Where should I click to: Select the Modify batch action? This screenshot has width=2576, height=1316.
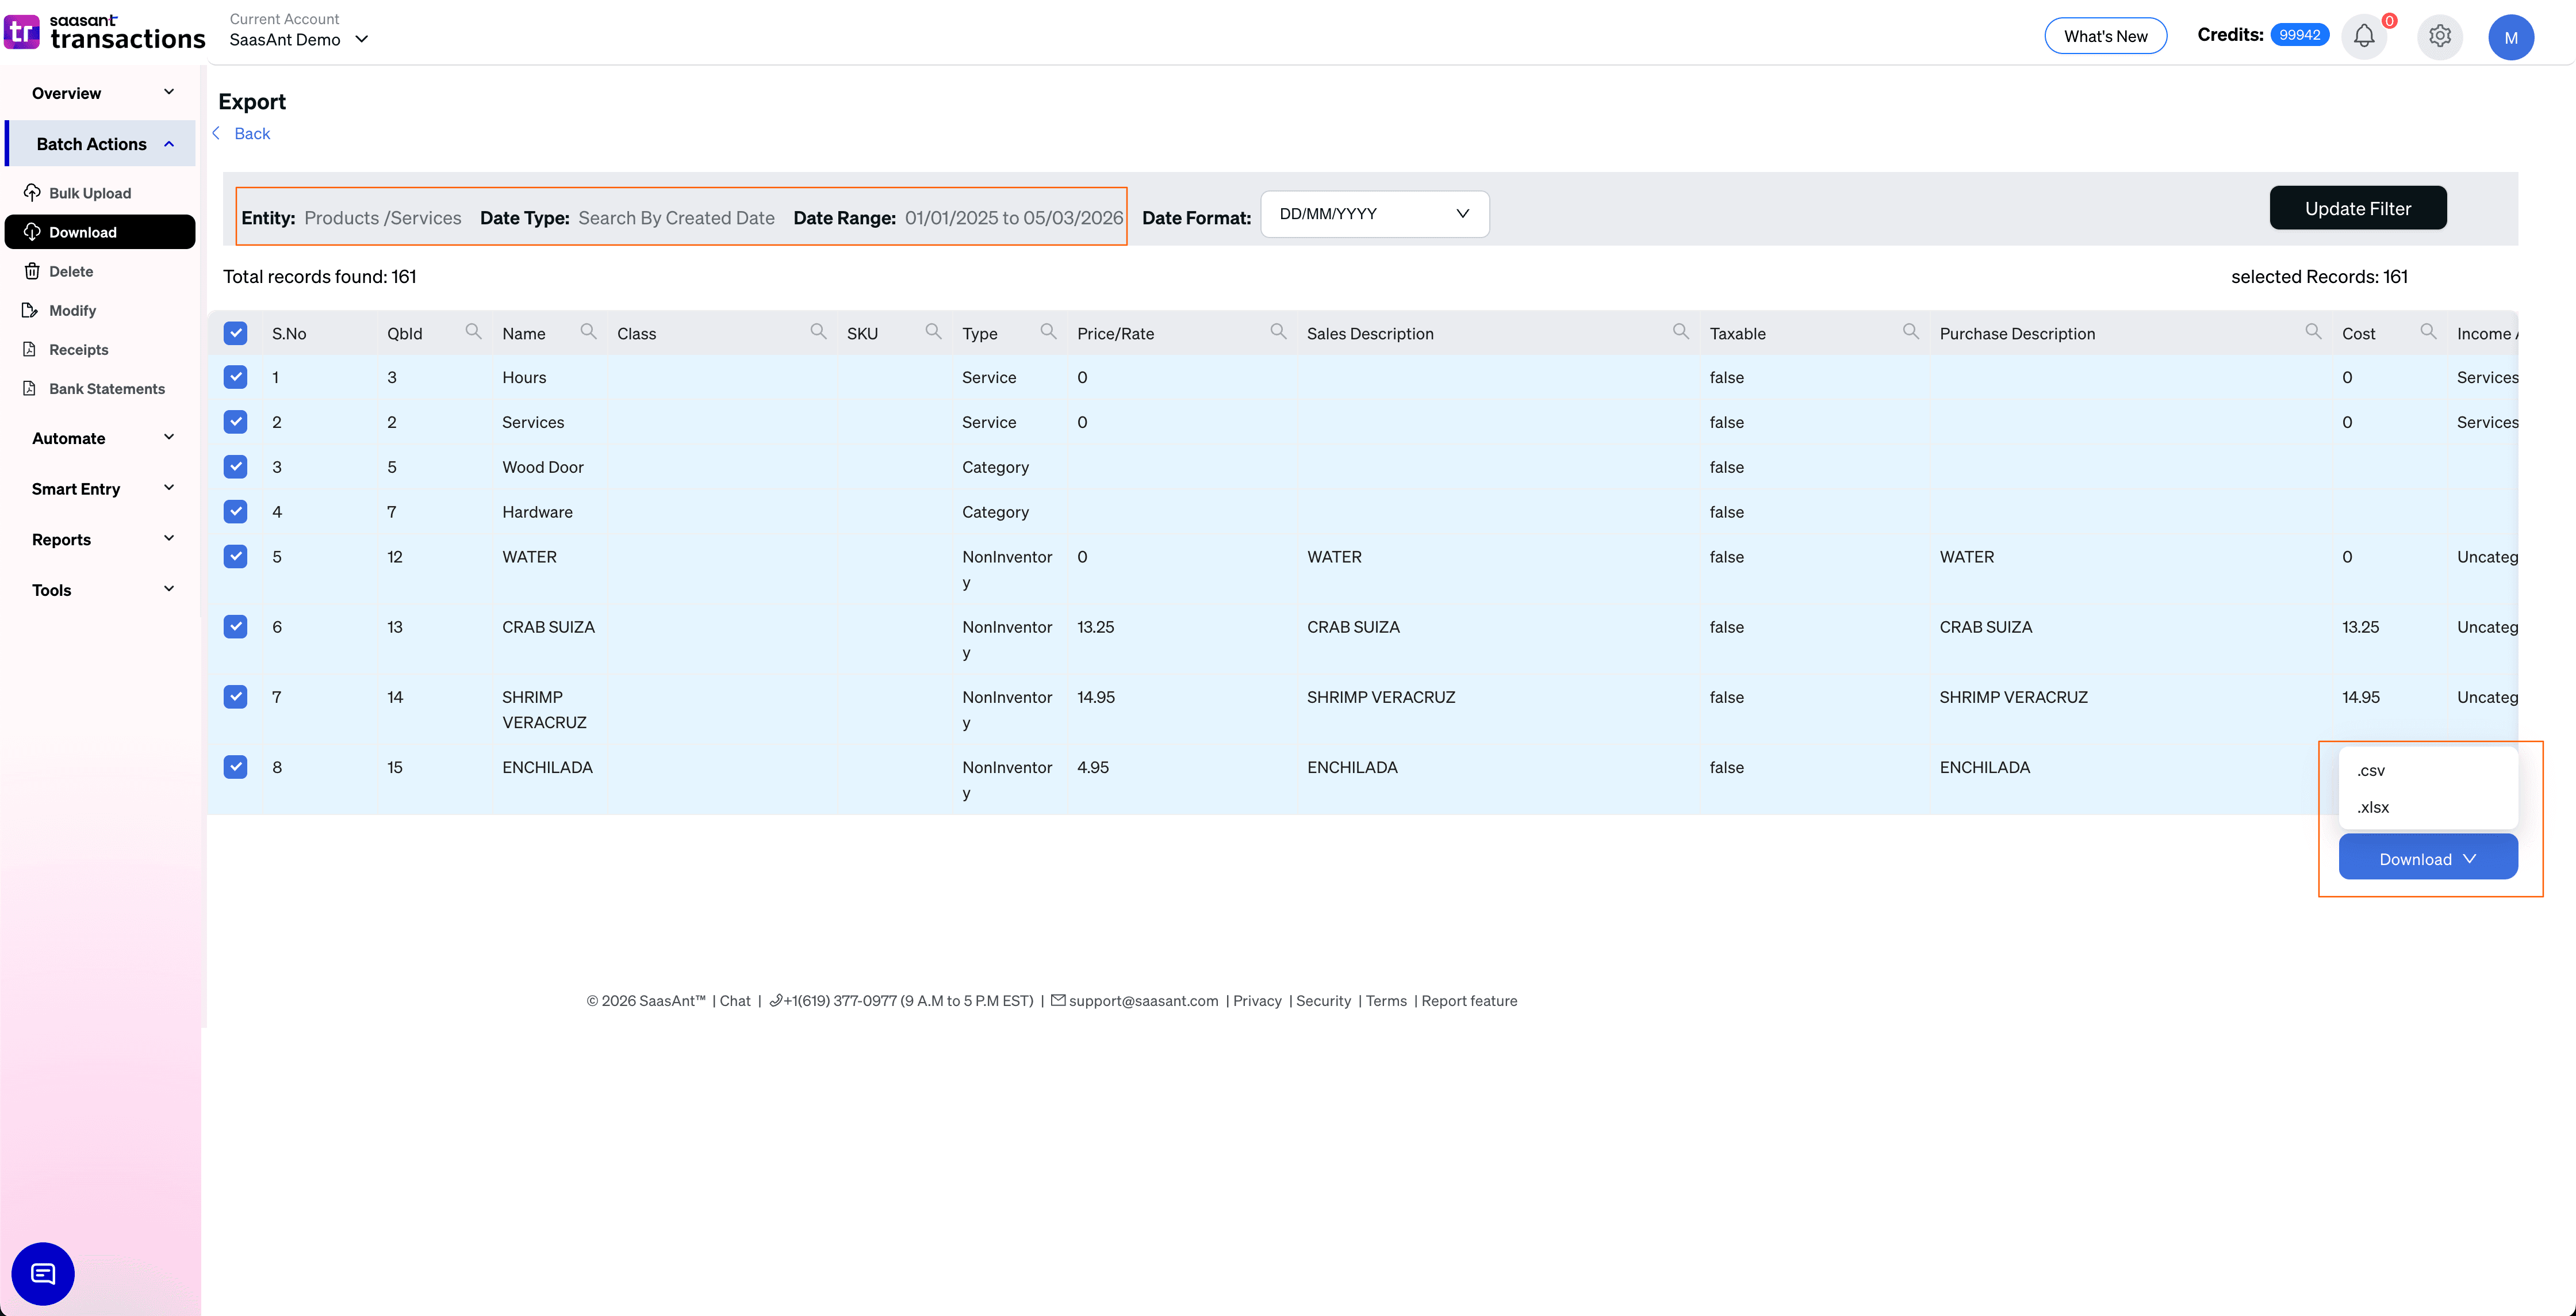click(73, 310)
